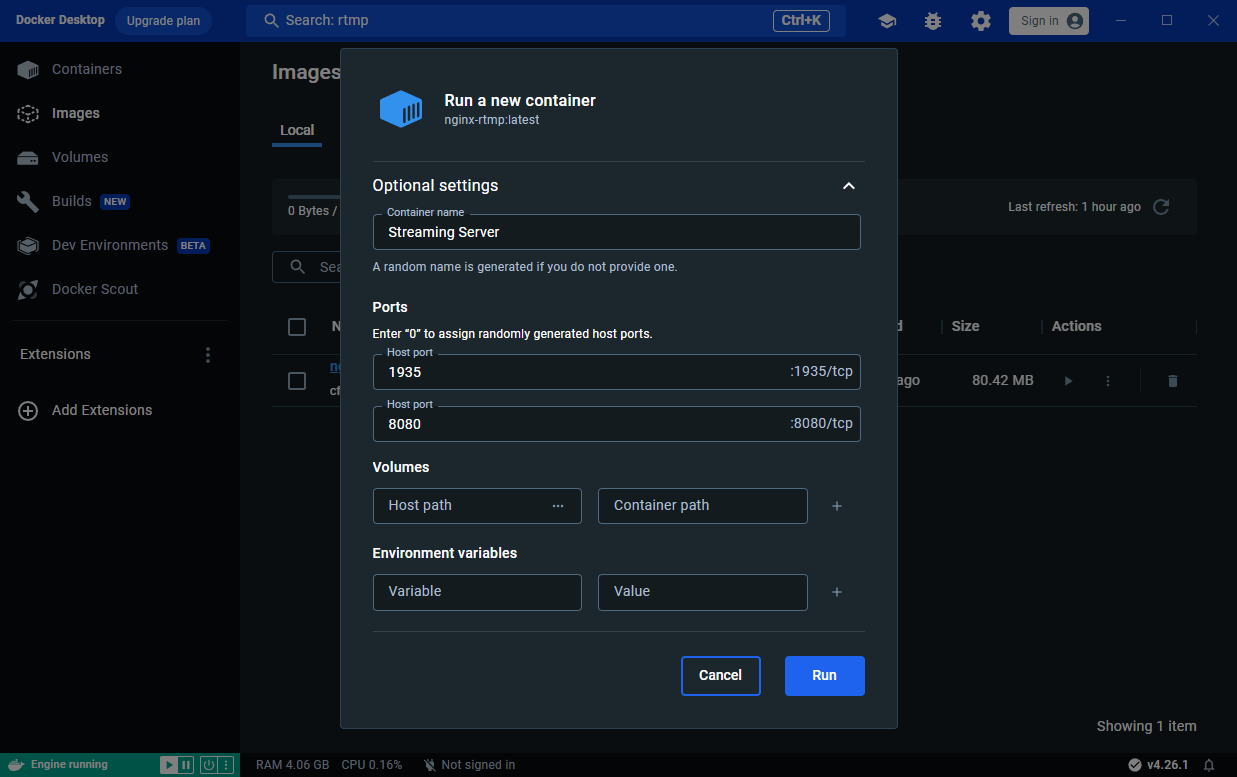Click the Container name input field

click(x=616, y=232)
